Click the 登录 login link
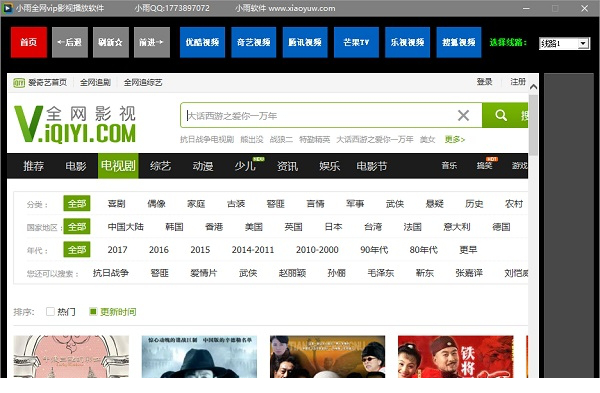This screenshot has height=393, width=600. click(484, 82)
